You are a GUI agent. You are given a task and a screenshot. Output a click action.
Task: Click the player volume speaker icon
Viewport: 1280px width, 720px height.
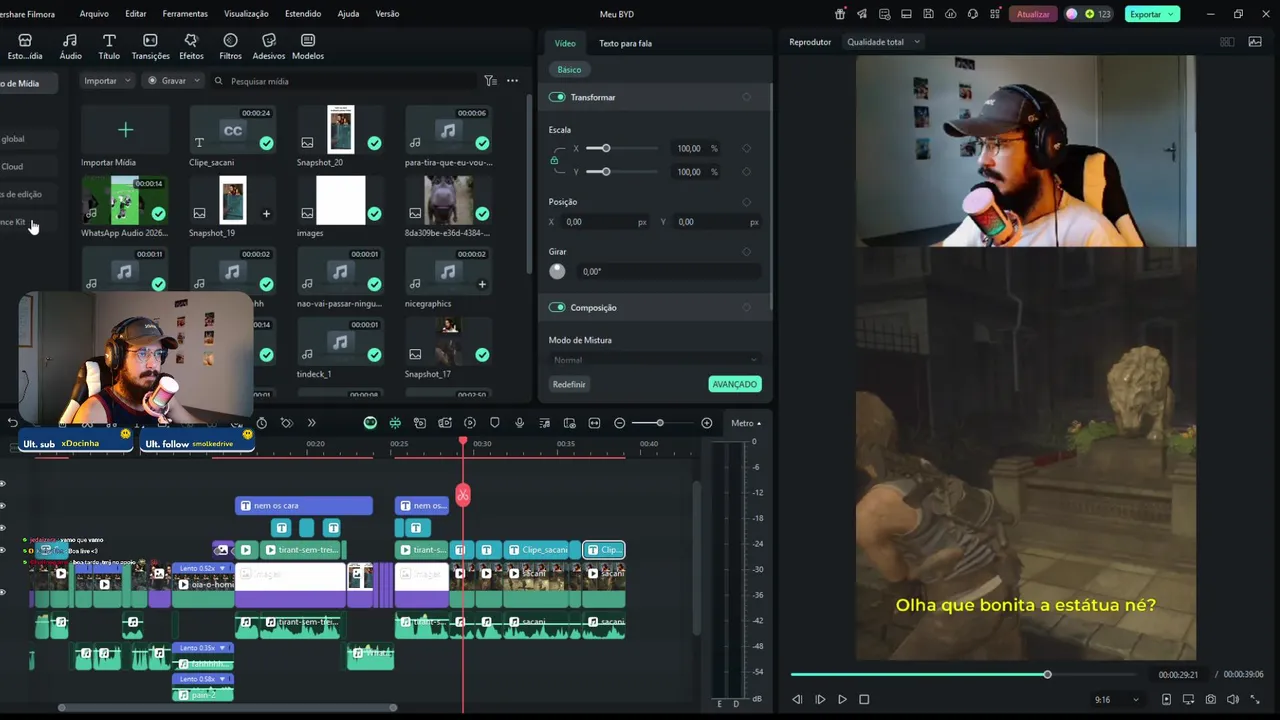(1233, 700)
